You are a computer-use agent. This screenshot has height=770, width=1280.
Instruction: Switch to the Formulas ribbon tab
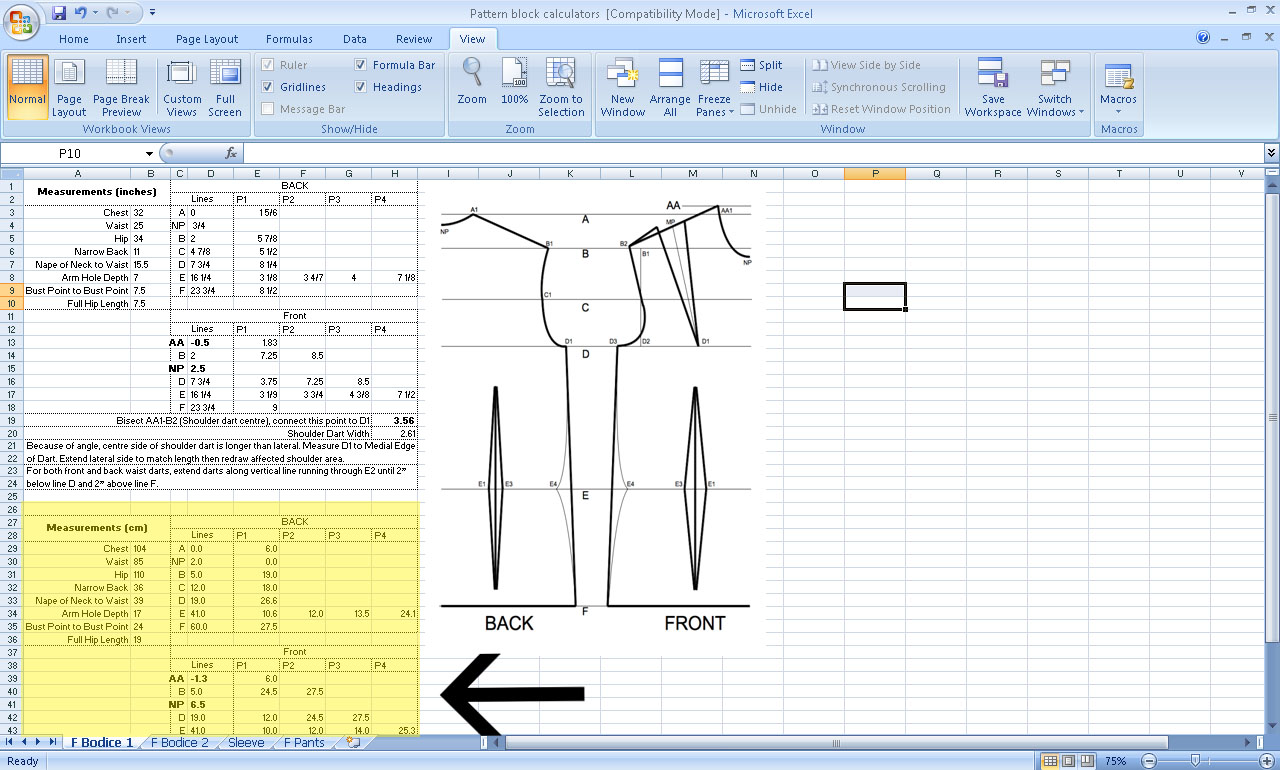(289, 38)
